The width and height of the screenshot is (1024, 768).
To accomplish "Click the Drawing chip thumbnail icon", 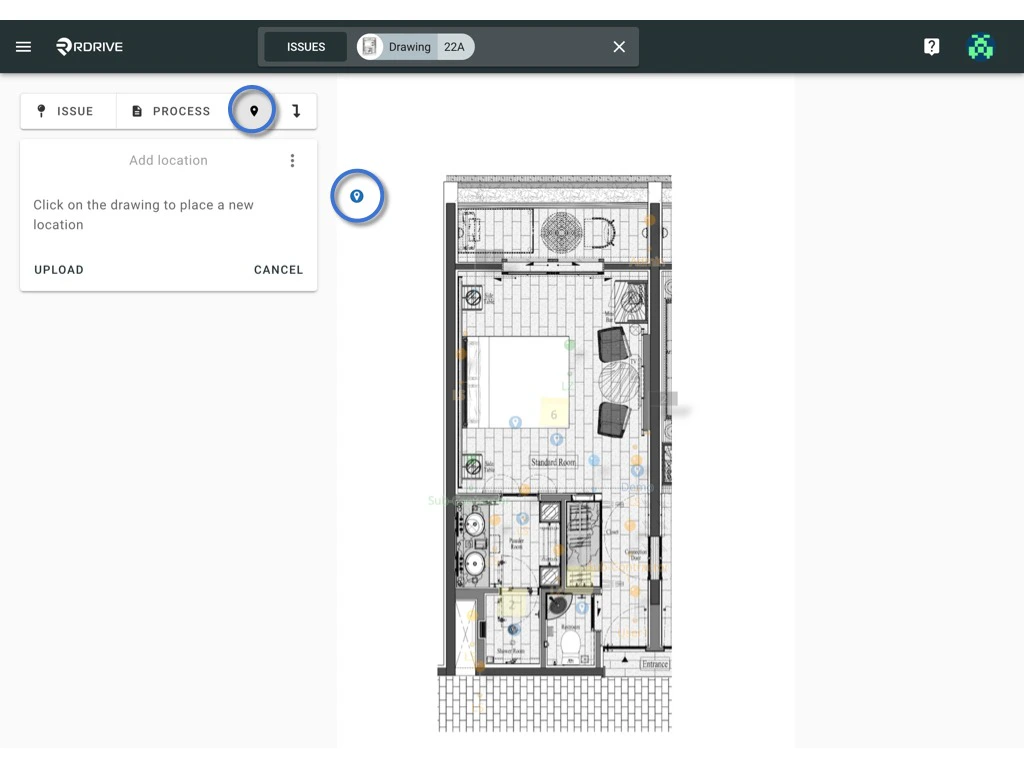I will (370, 47).
